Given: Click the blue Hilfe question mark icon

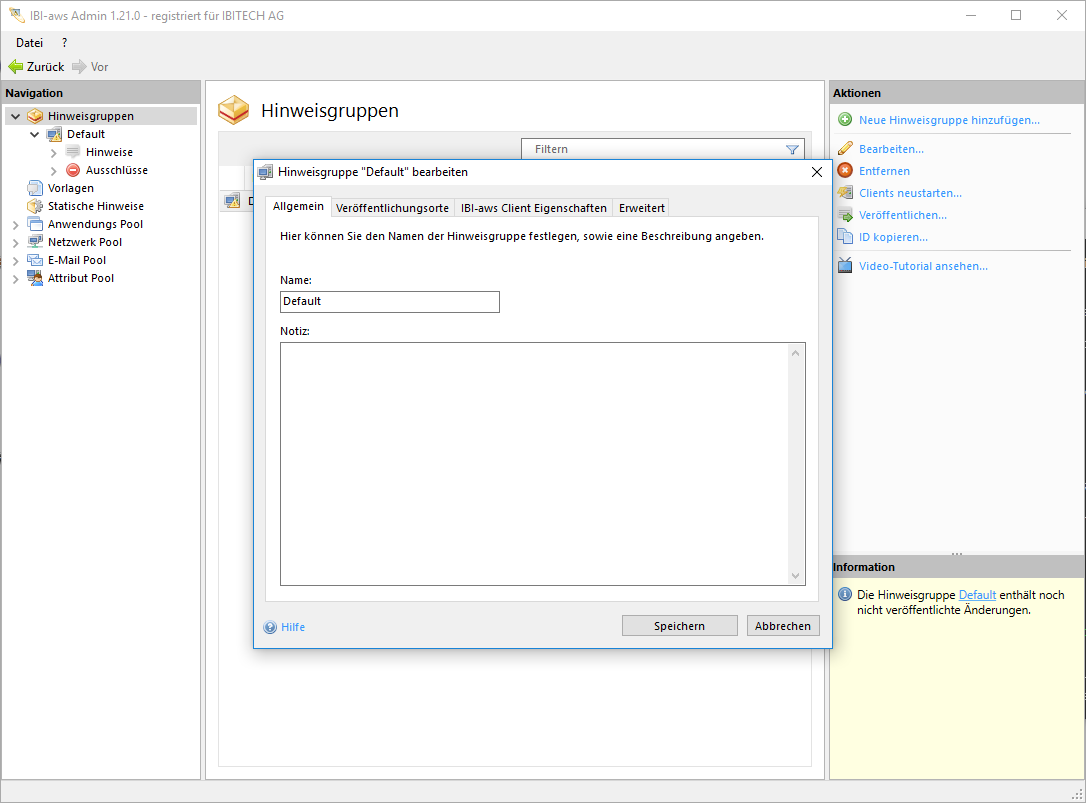Looking at the screenshot, I should (x=270, y=628).
